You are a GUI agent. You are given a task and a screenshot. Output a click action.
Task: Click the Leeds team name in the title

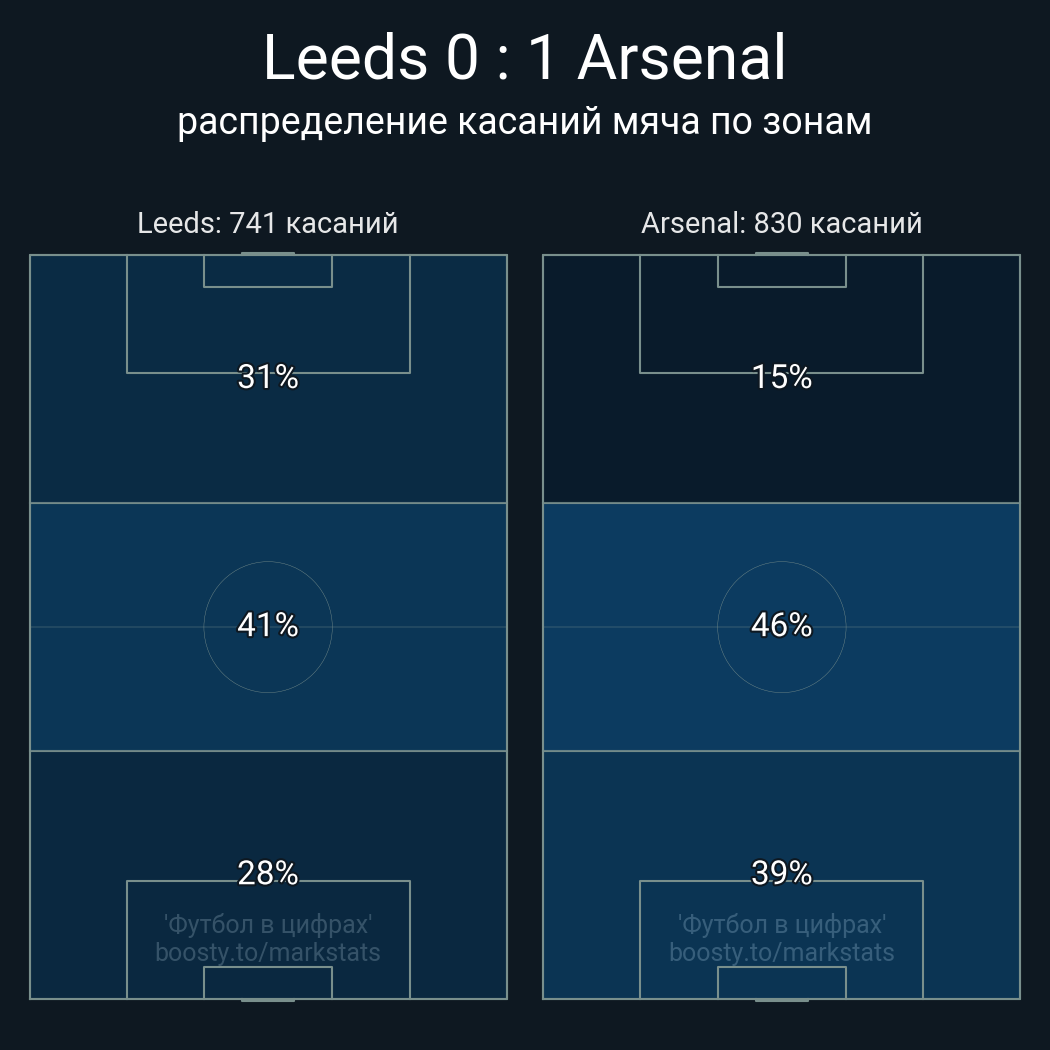click(346, 59)
